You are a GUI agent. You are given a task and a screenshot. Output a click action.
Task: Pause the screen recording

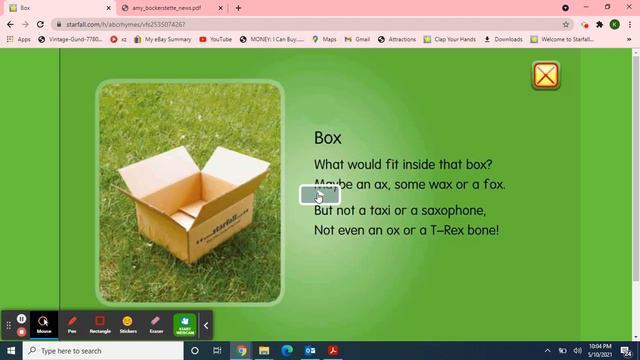click(x=22, y=319)
